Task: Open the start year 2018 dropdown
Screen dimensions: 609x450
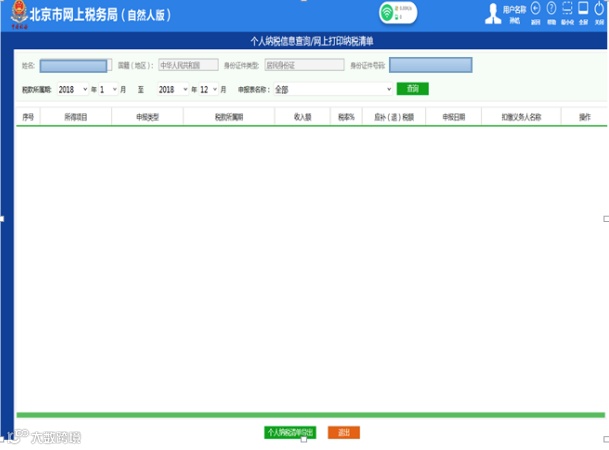Action: coord(73,90)
